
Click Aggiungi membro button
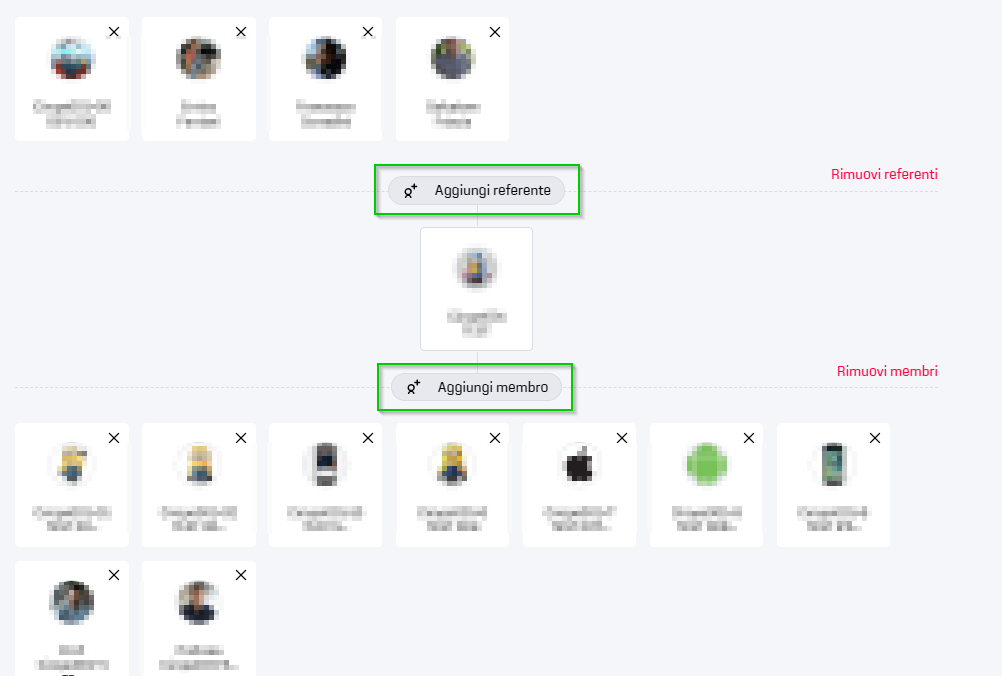(477, 387)
